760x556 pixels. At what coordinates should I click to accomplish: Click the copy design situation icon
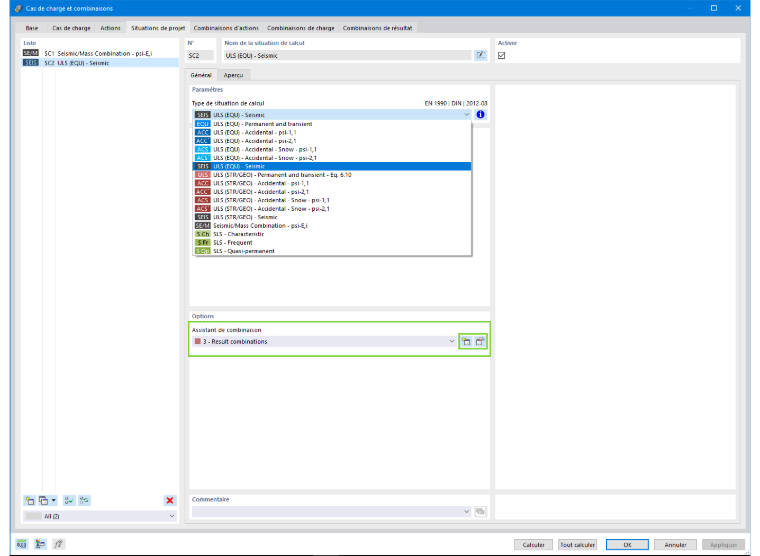pos(44,500)
